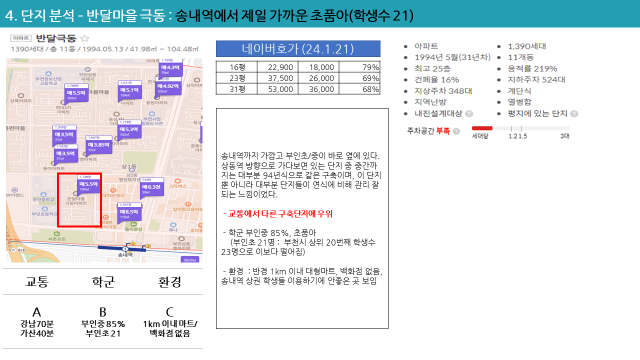The height and width of the screenshot is (360, 640).
Task: Click the 26,000 price cell
Action: [319, 78]
